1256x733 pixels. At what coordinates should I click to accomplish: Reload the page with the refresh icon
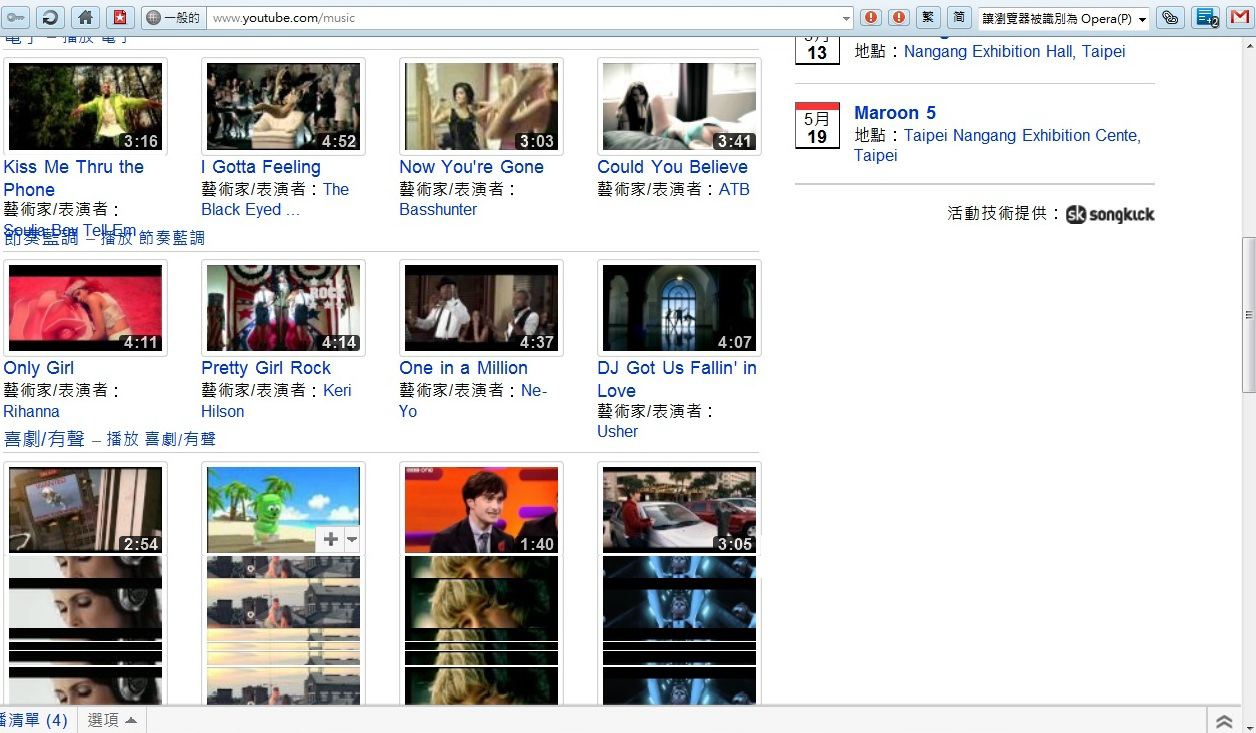click(50, 17)
